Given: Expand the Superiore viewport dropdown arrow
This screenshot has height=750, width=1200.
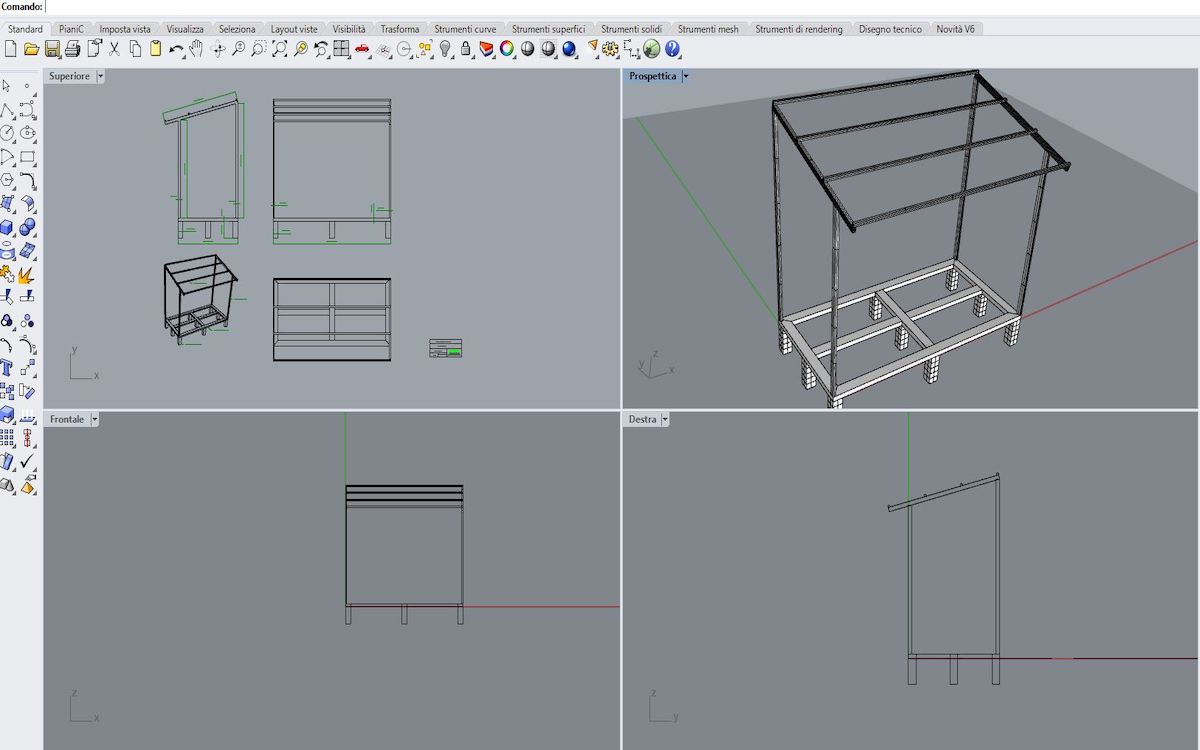Looking at the screenshot, I should [x=100, y=76].
